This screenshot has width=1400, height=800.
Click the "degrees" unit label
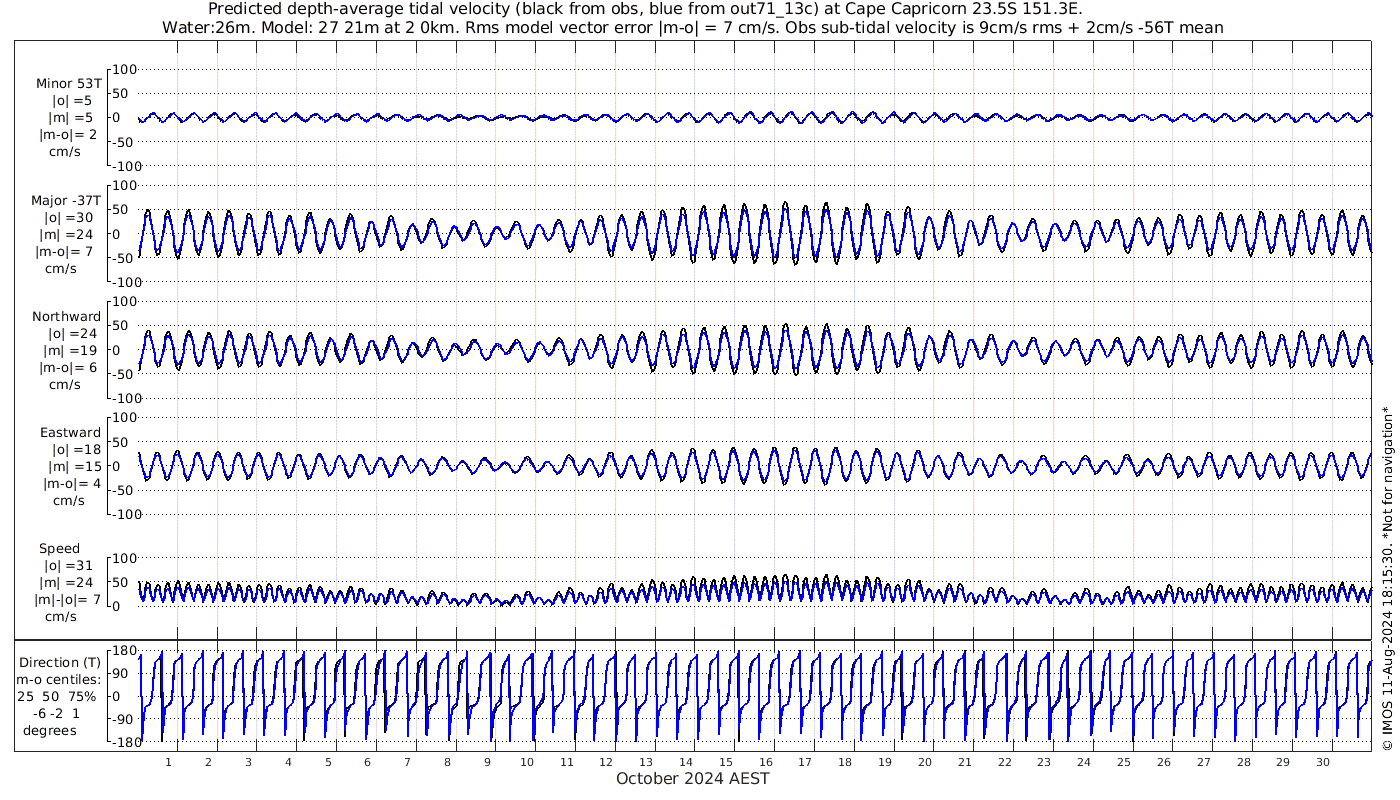tap(51, 731)
